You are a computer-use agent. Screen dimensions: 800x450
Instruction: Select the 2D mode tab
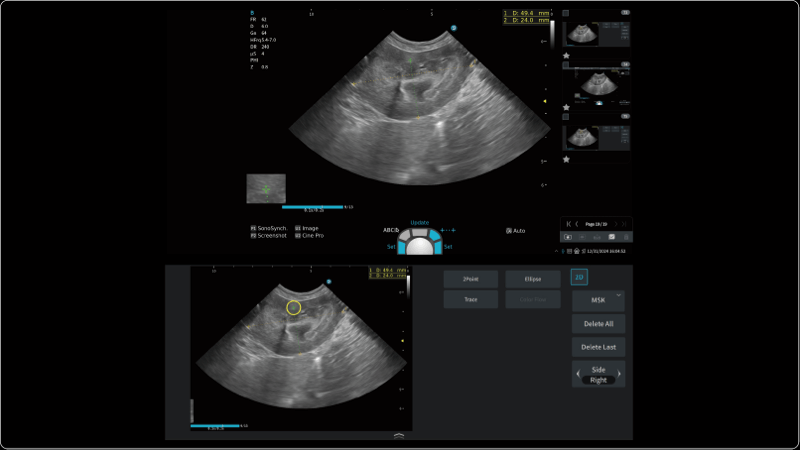tap(579, 276)
